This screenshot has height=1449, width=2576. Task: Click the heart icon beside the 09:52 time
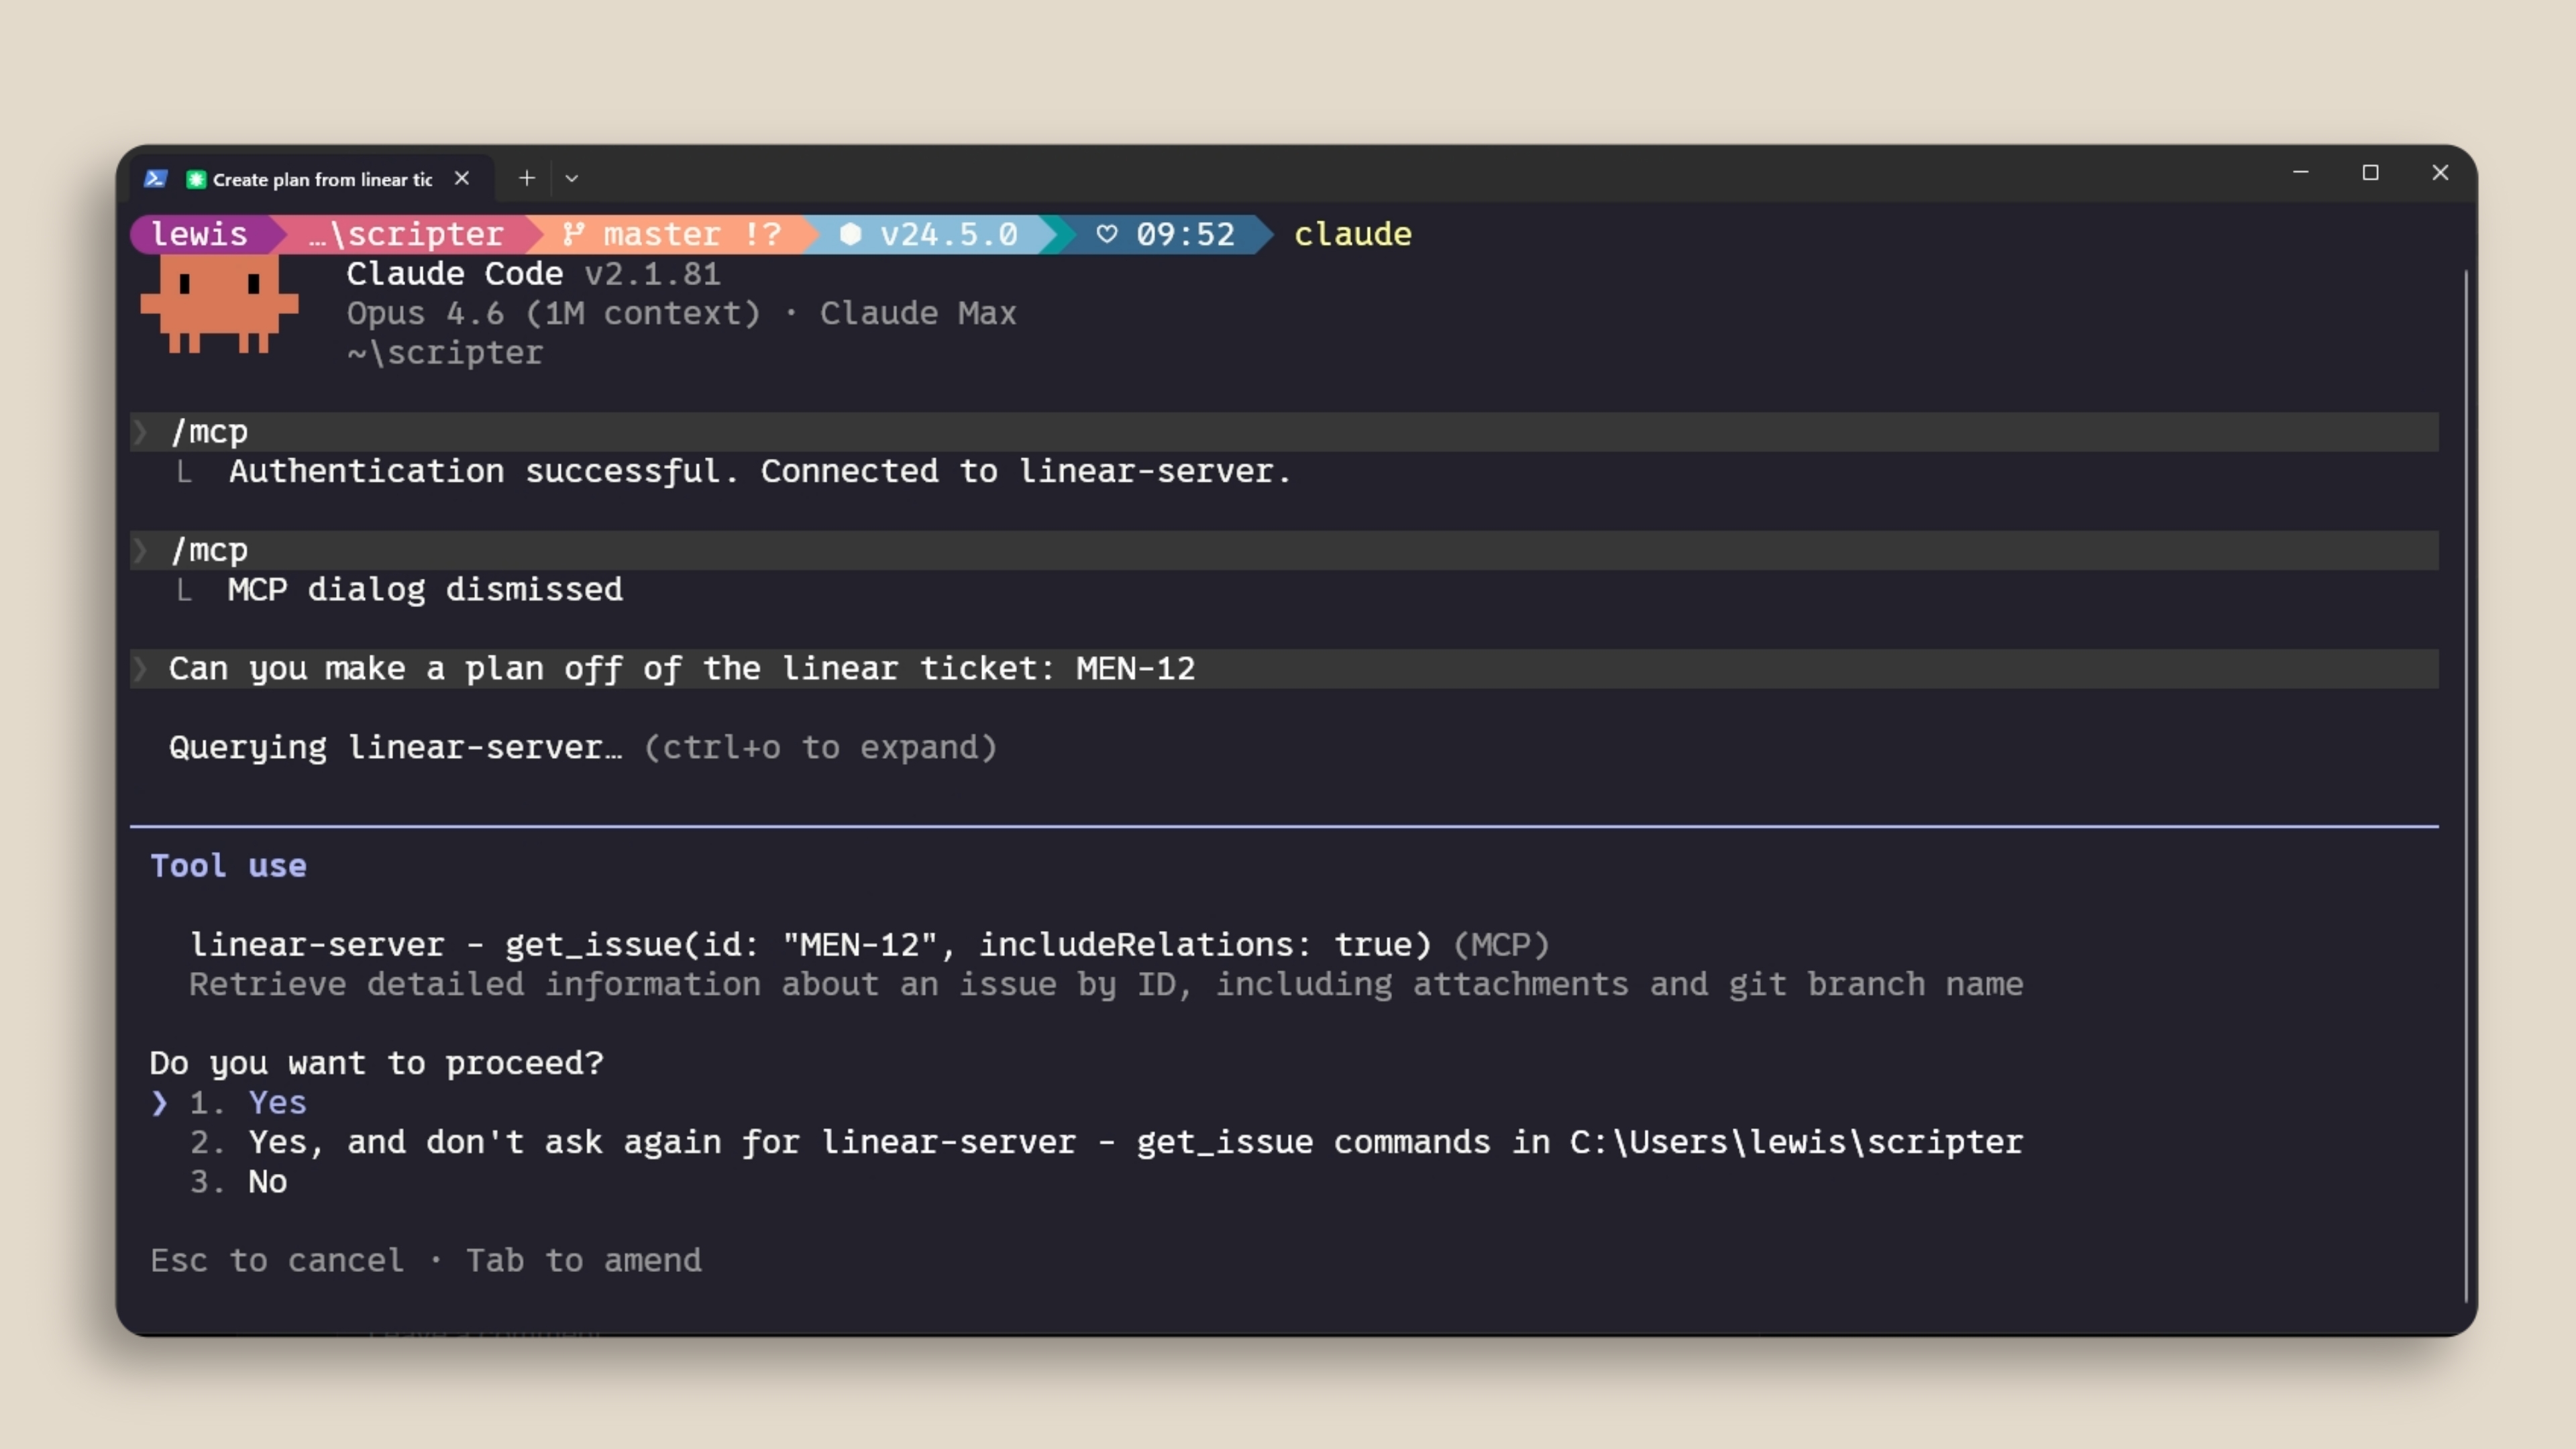[x=1106, y=234]
